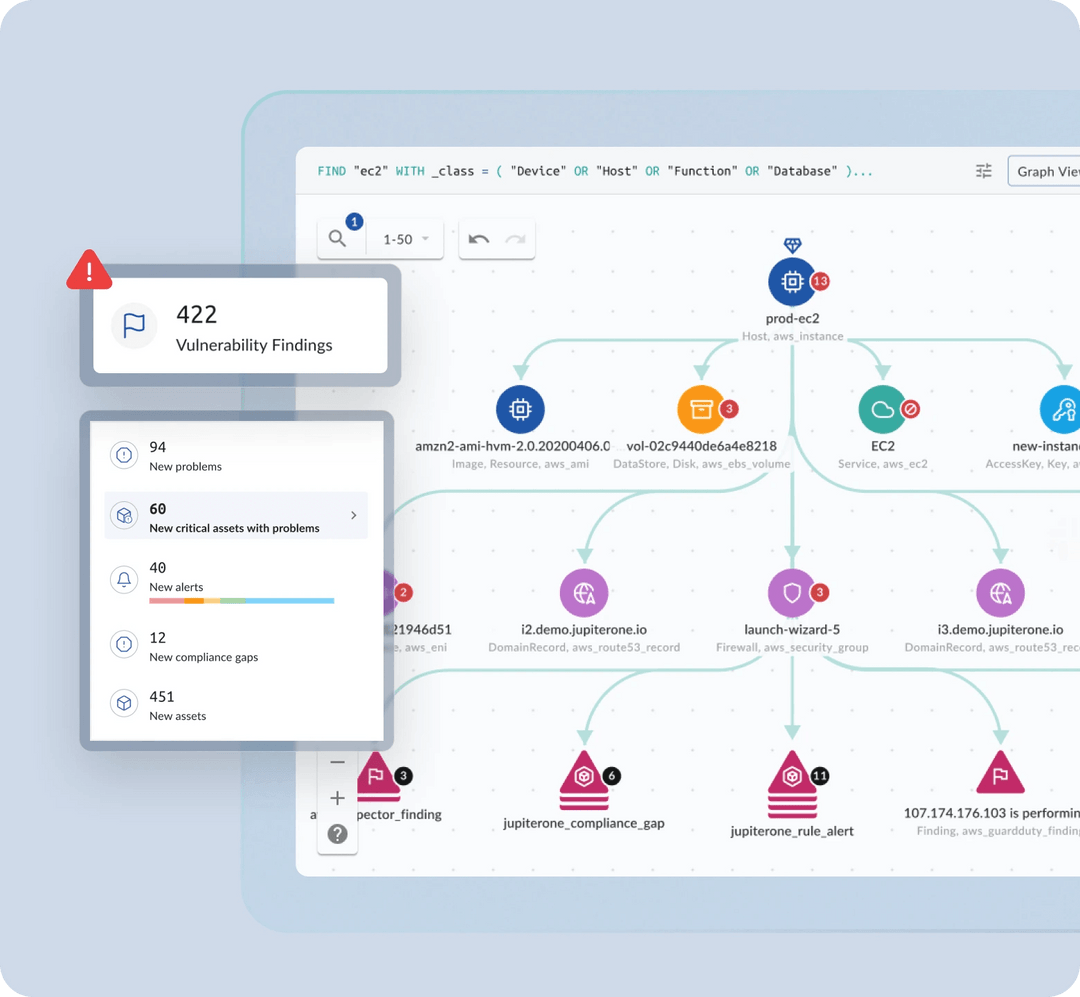This screenshot has height=997, width=1080.
Task: Switch to Graph View
Action: pyautogui.click(x=1048, y=170)
